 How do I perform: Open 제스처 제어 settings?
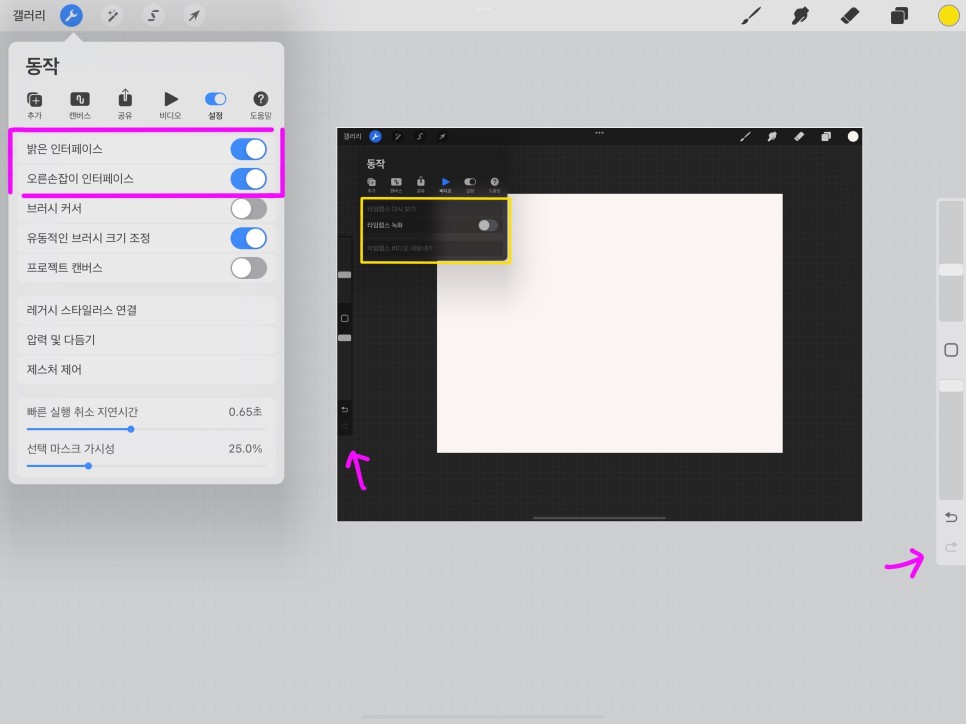click(146, 369)
